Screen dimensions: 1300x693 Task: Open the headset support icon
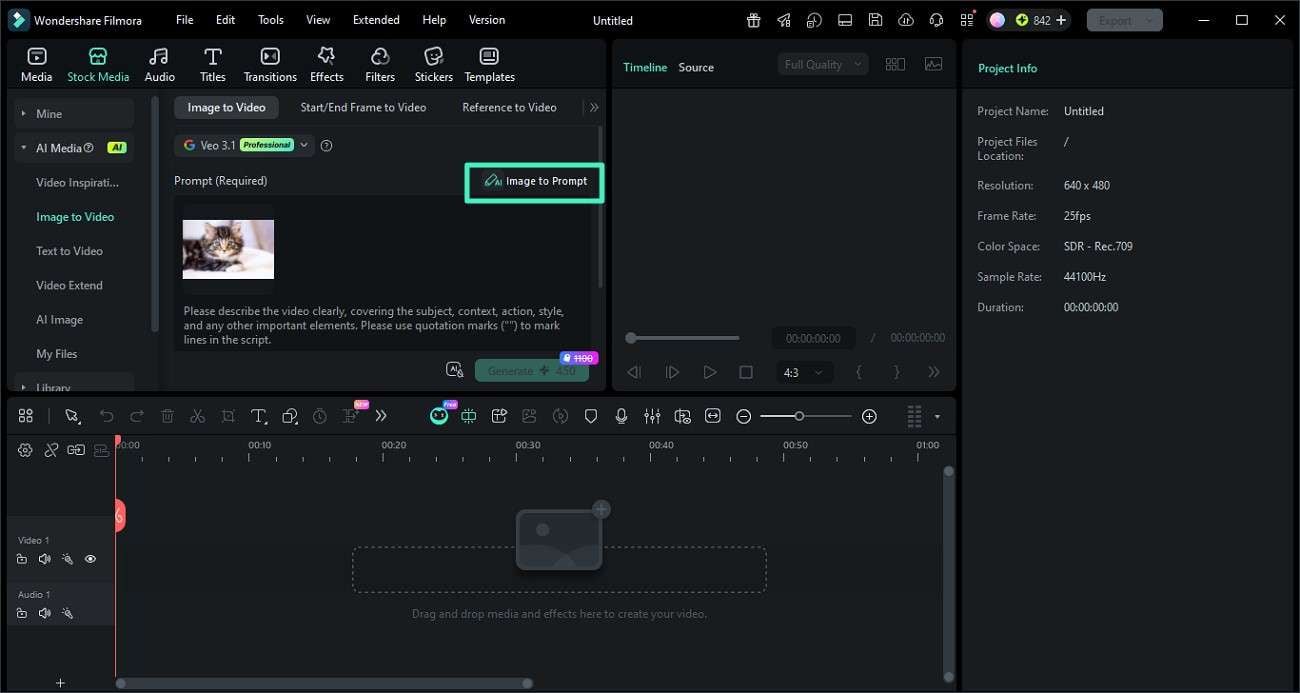coord(936,20)
